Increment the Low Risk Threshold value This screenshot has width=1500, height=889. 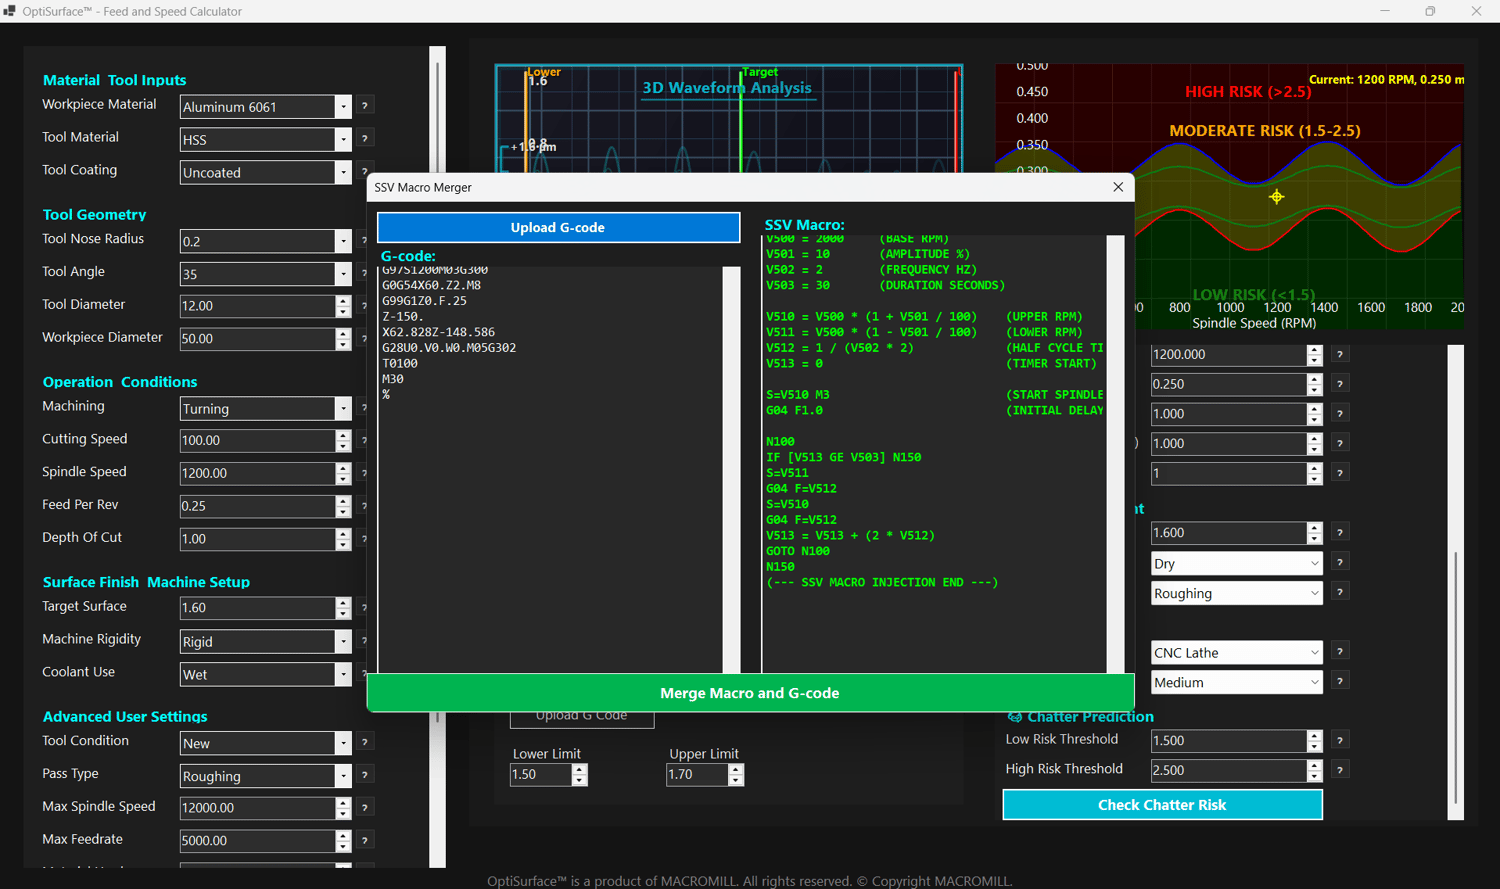1314,735
